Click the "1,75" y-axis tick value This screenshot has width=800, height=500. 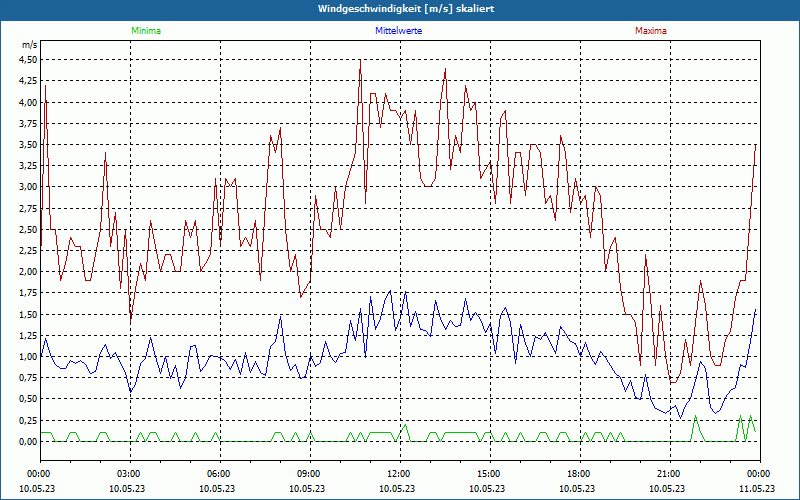[x=29, y=293]
